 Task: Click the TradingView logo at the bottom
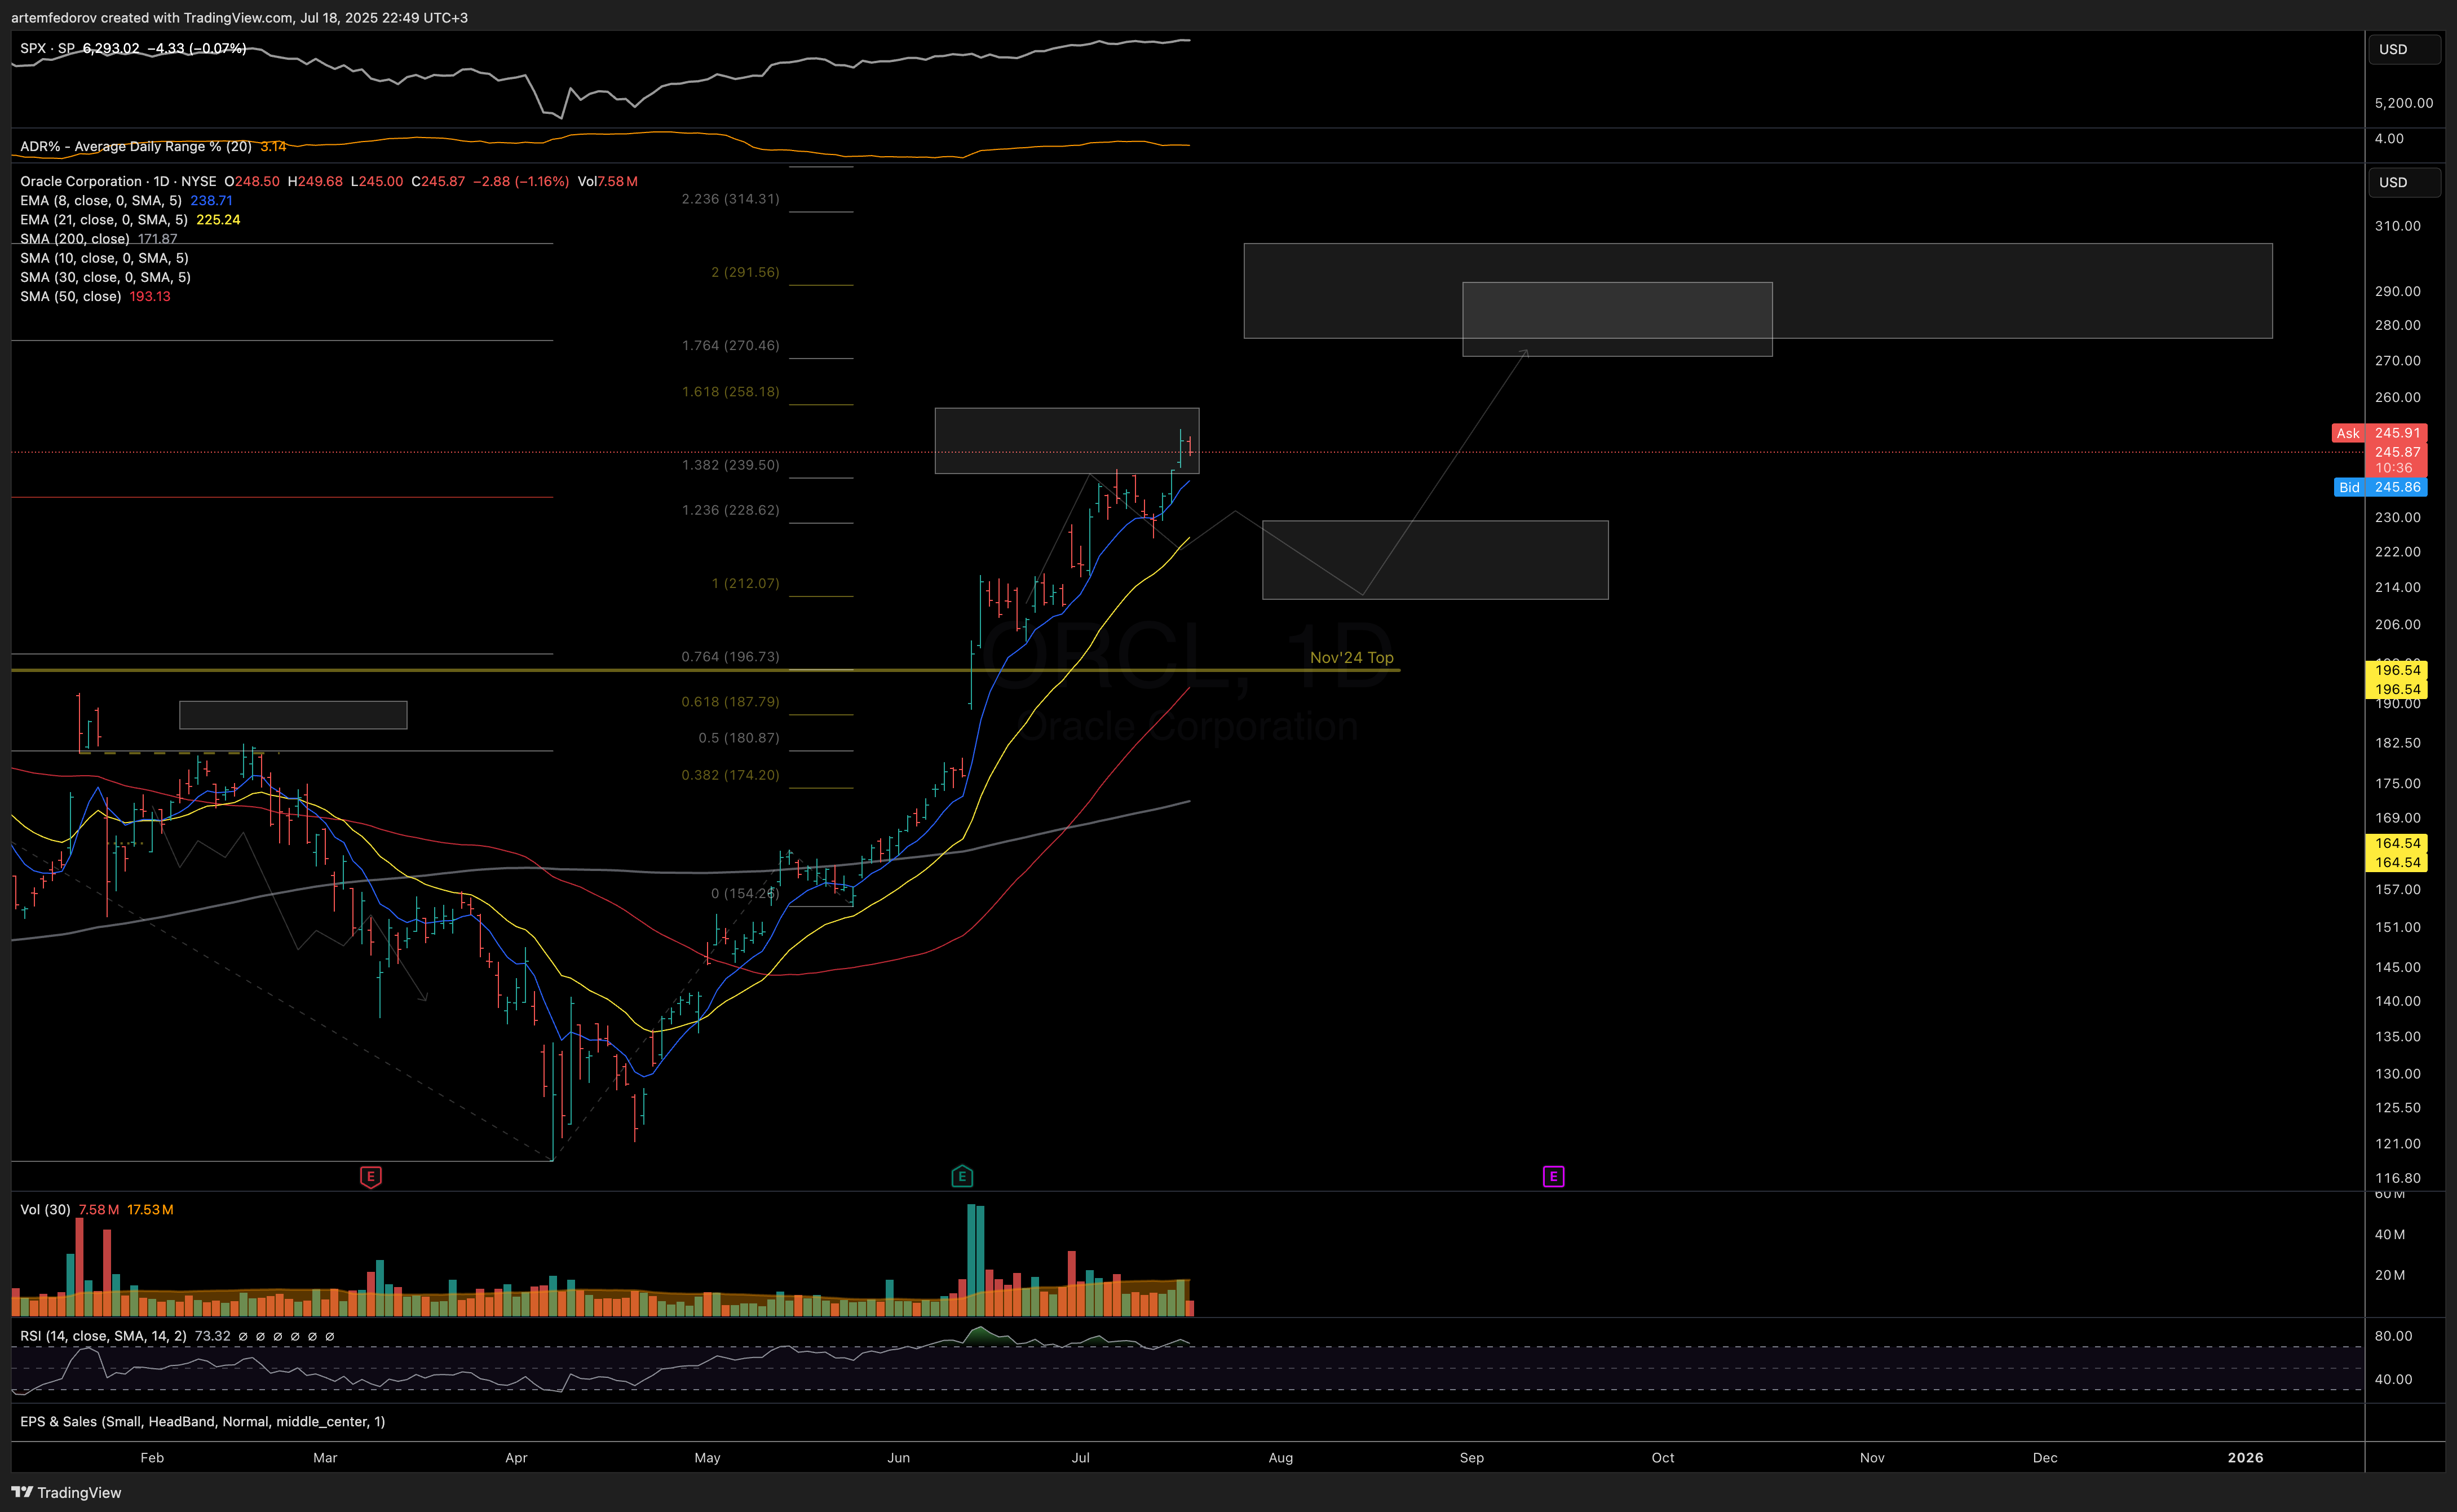point(66,1492)
